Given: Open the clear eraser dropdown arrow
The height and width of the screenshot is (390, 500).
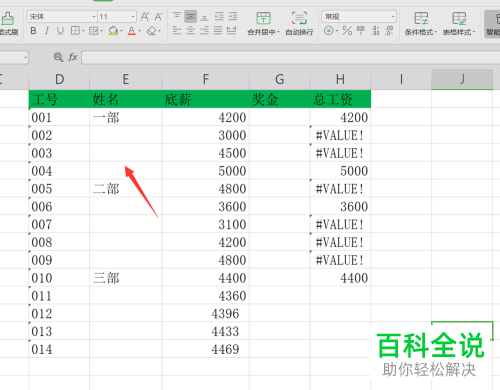Looking at the screenshot, I should point(160,31).
